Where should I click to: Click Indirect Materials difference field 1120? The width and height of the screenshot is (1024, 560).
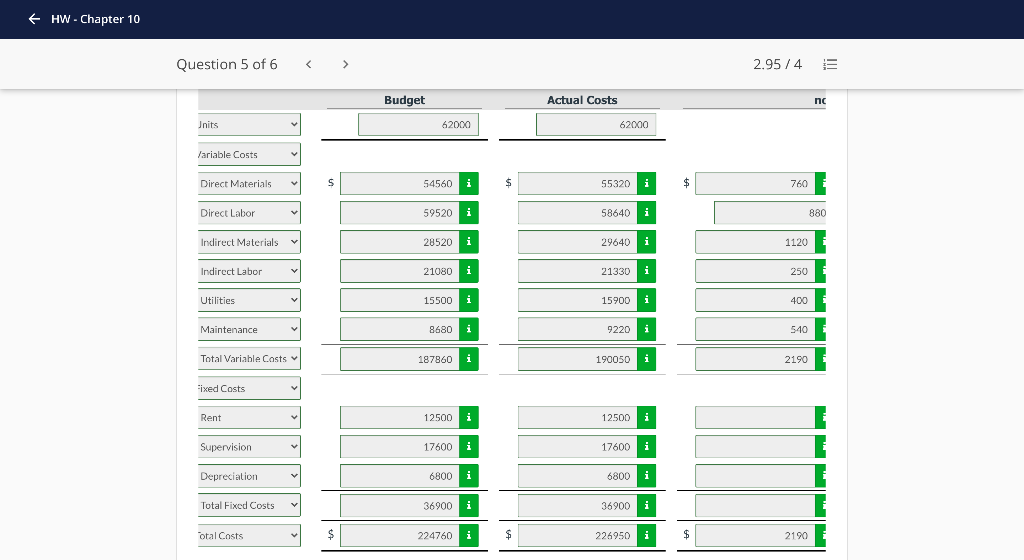[x=755, y=242]
